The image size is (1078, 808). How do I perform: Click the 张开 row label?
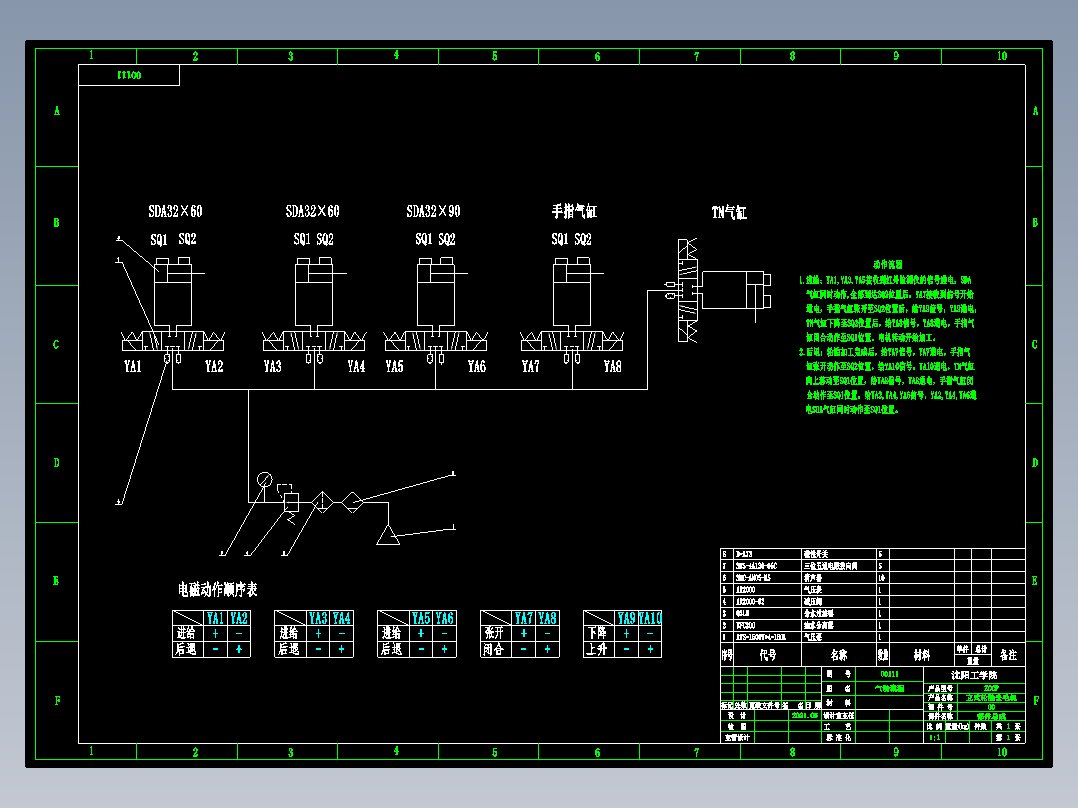point(494,633)
